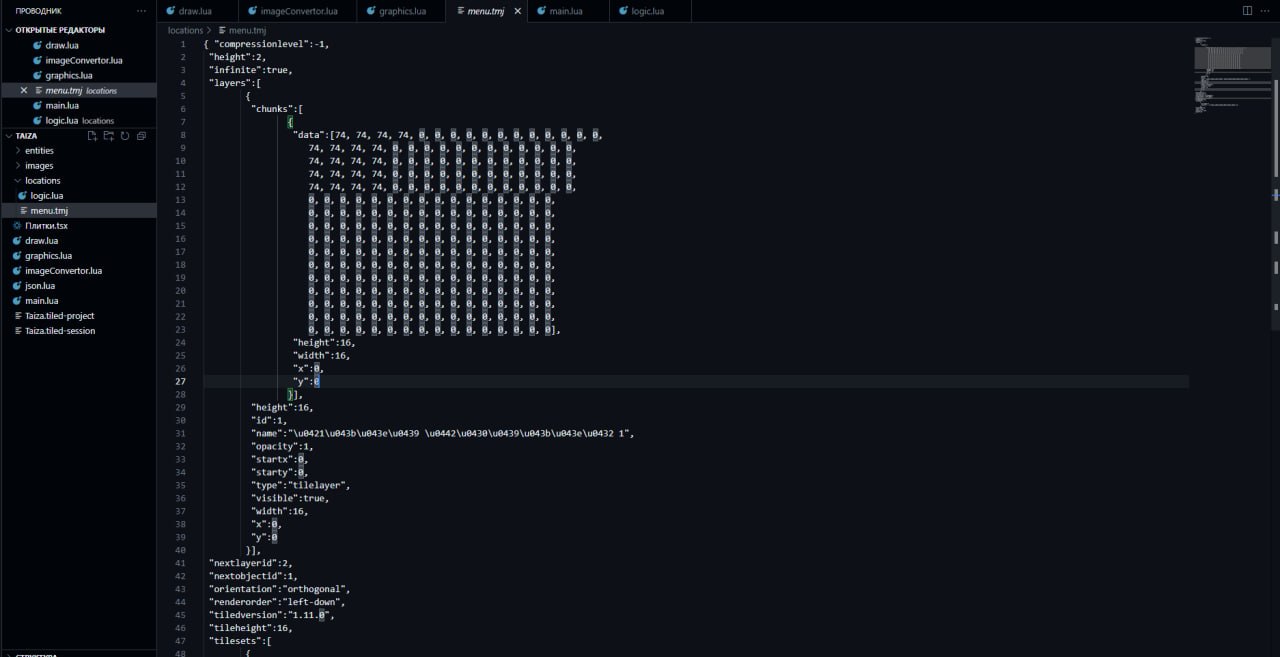The width and height of the screenshot is (1280, 657).
Task: Open logic.lua inside the locations folder
Action: click(x=78, y=196)
